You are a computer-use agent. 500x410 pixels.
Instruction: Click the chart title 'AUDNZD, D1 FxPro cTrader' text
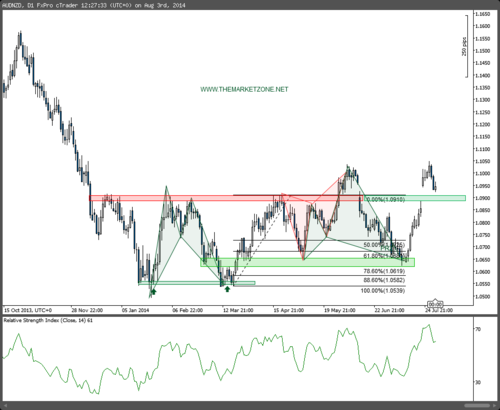(x=41, y=5)
